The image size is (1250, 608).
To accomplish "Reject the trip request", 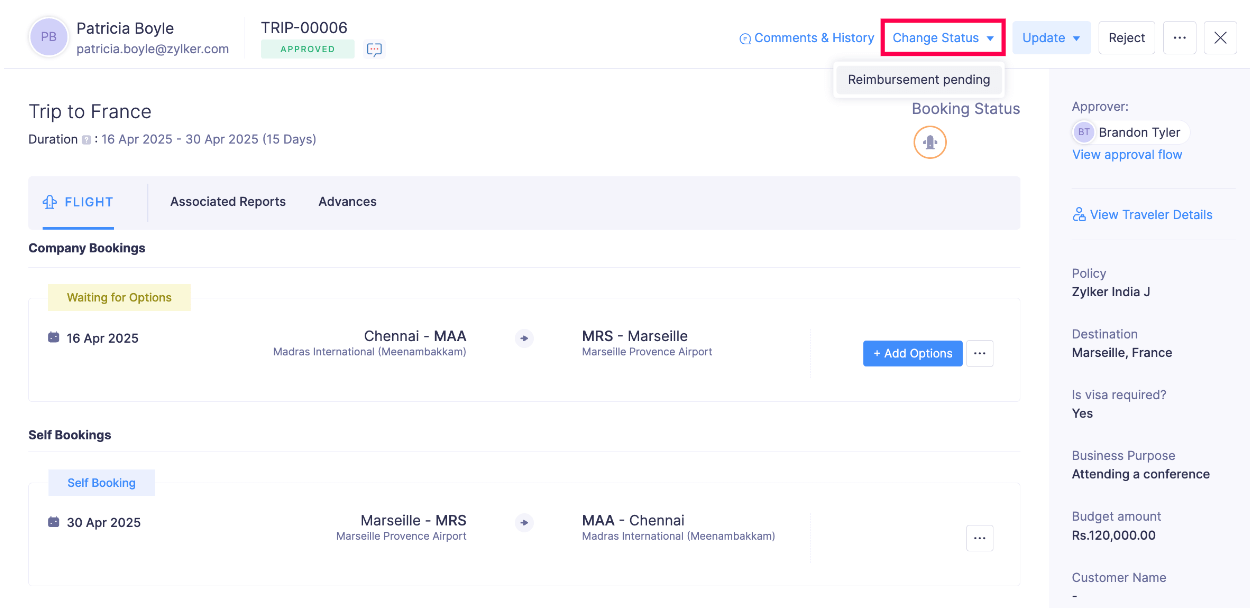I will tap(1126, 38).
